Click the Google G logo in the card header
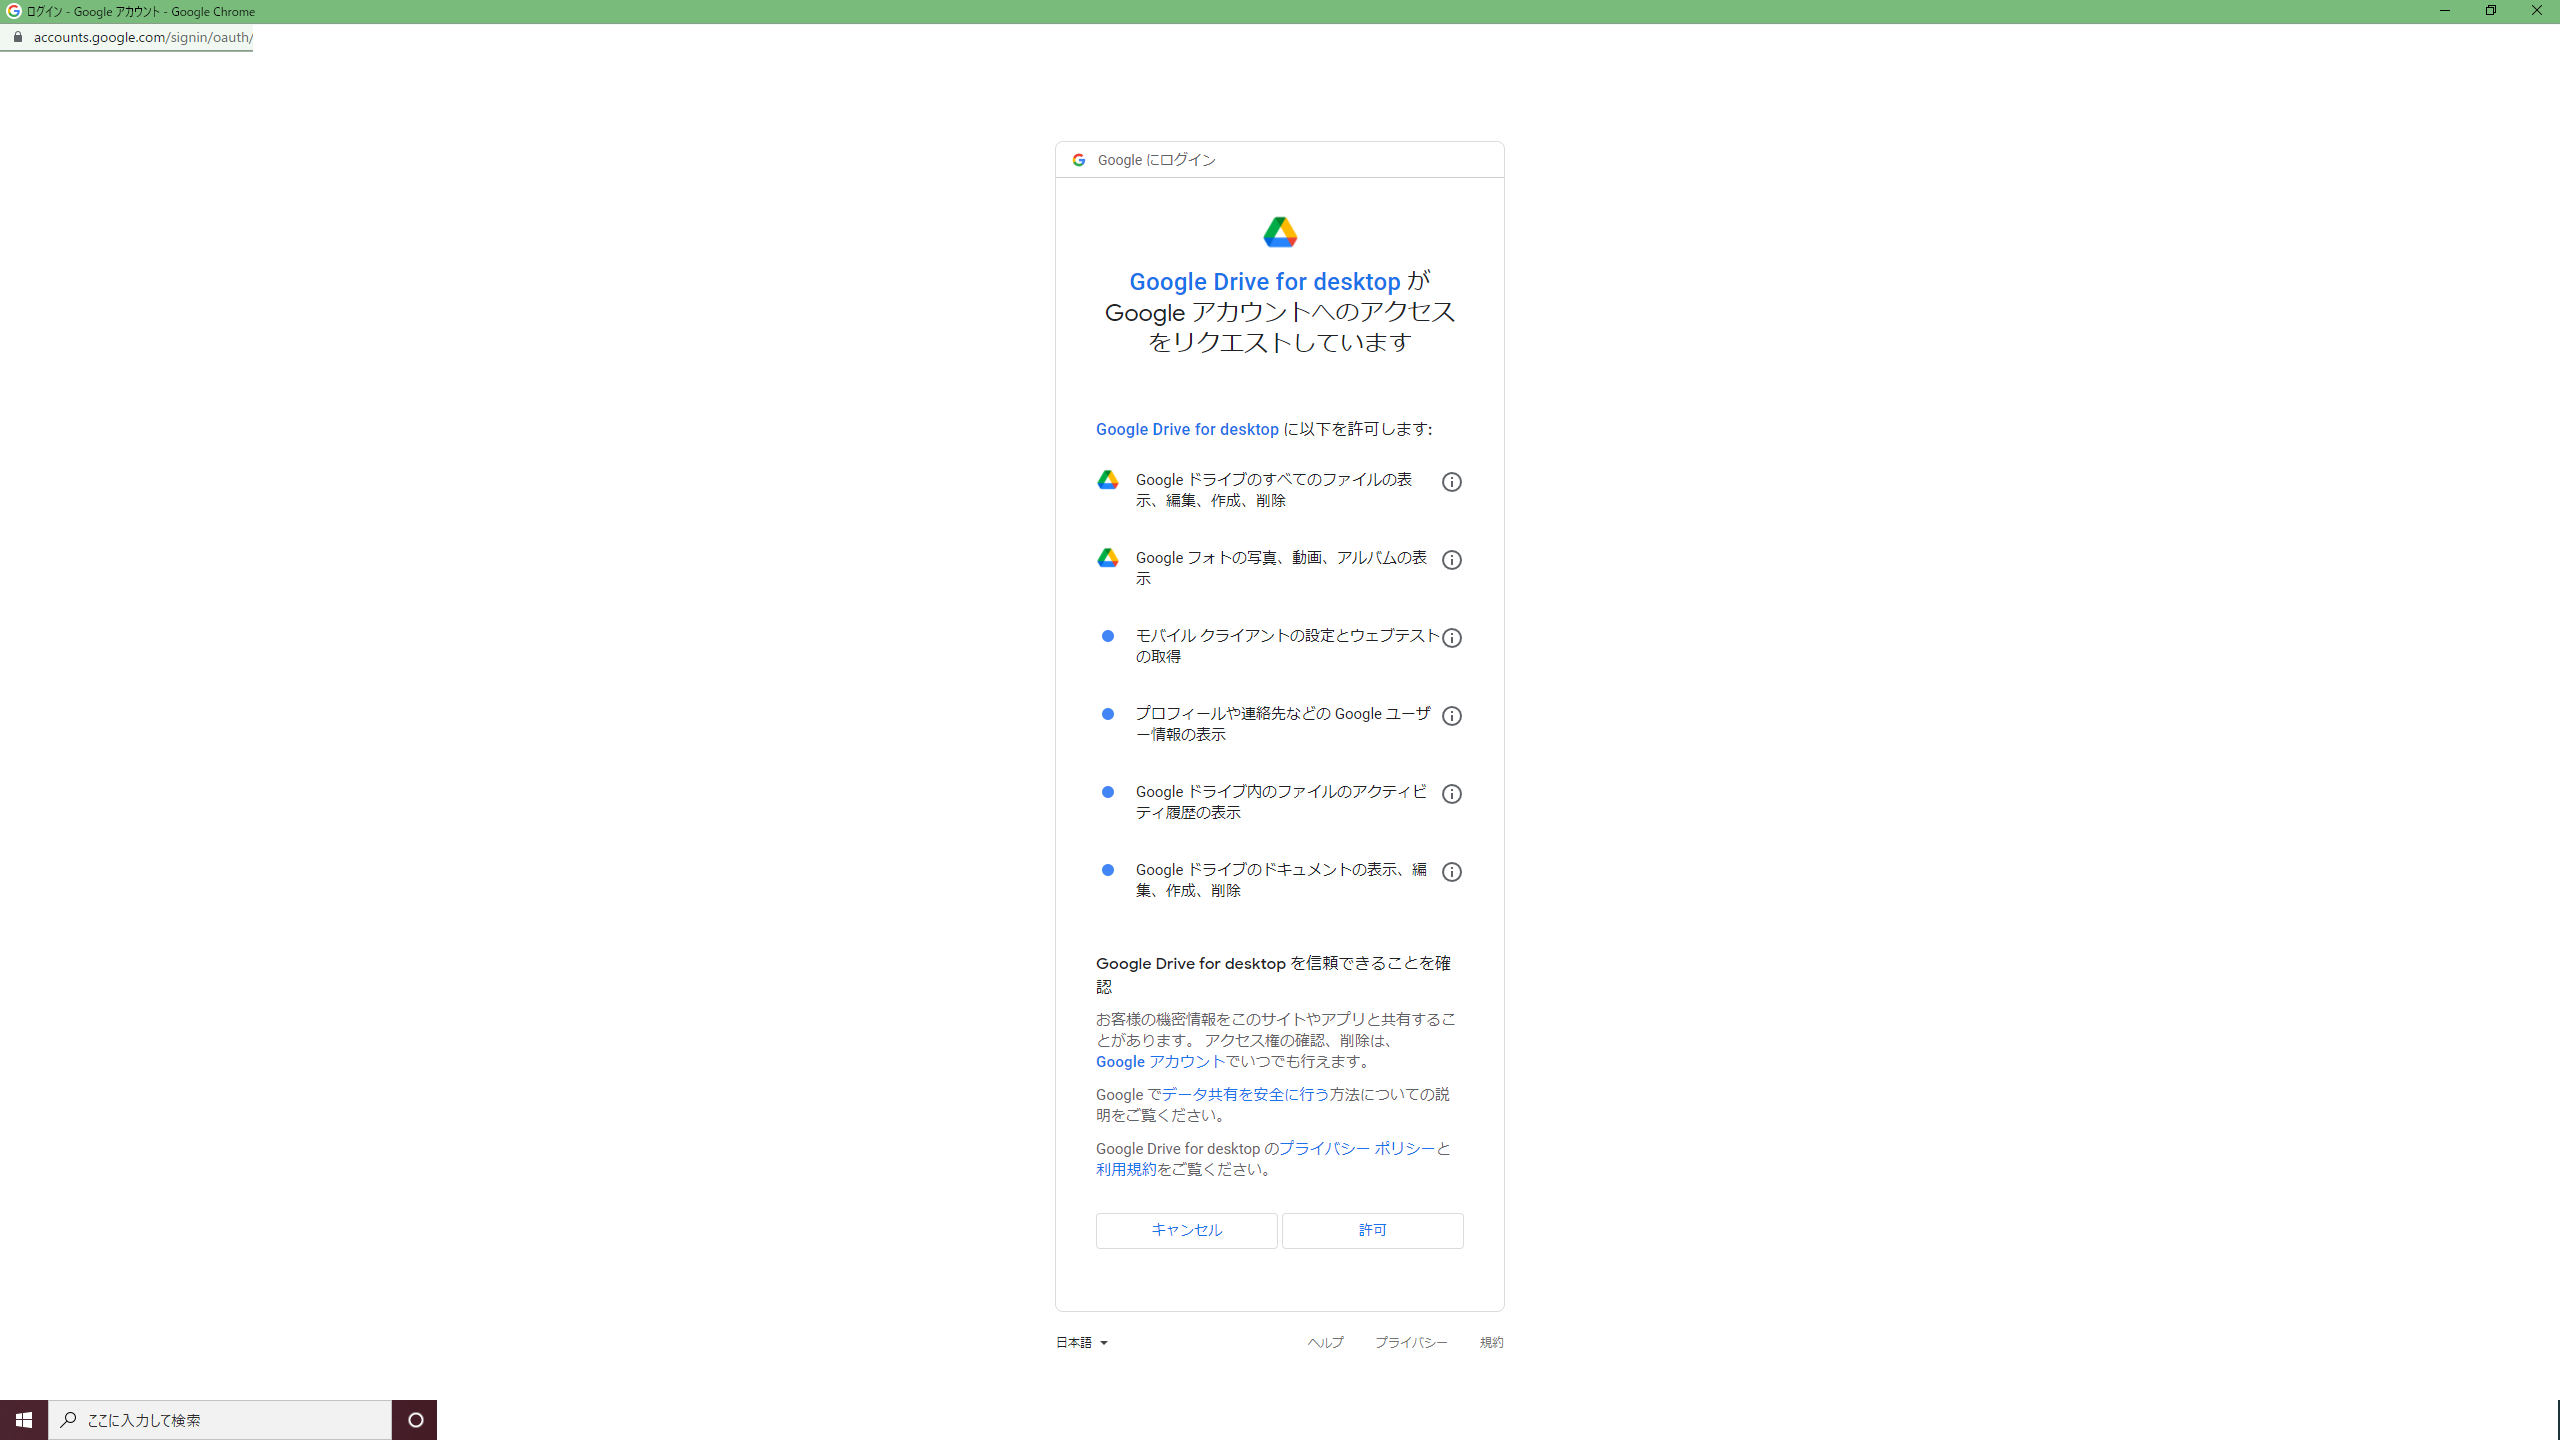This screenshot has height=1440, width=2560. pyautogui.click(x=1077, y=159)
